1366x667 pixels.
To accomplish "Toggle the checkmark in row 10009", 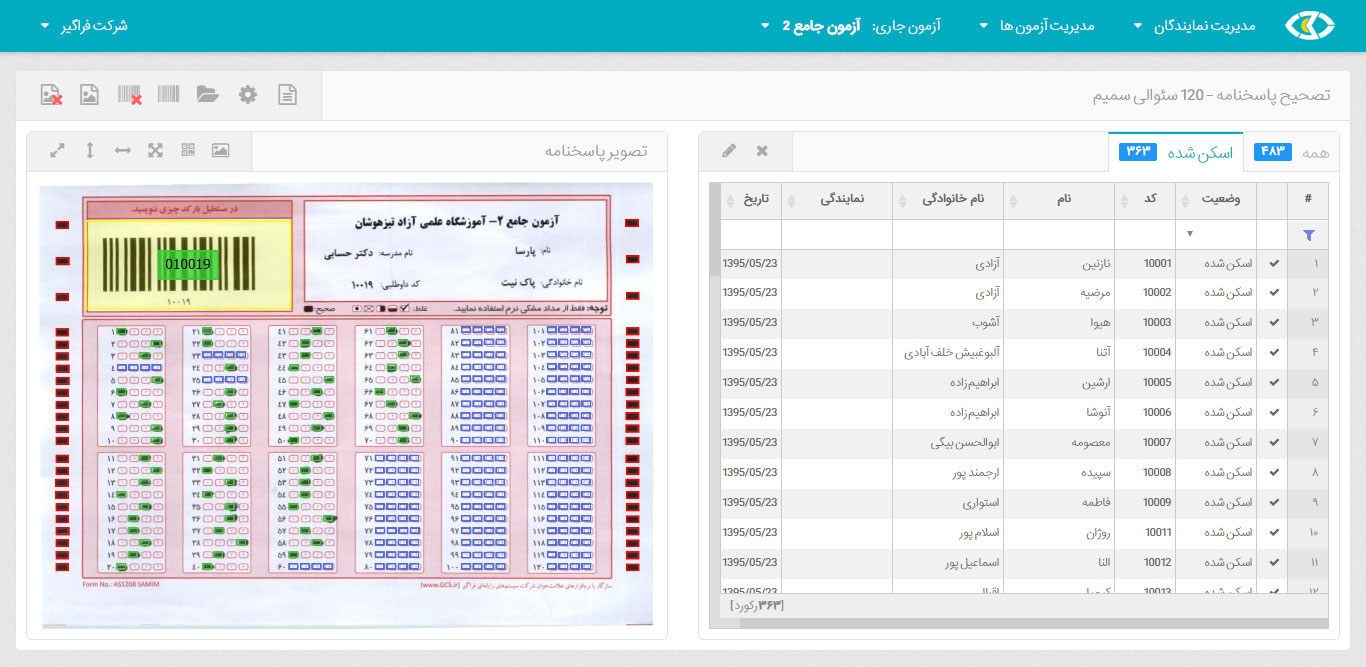I will (x=1273, y=503).
